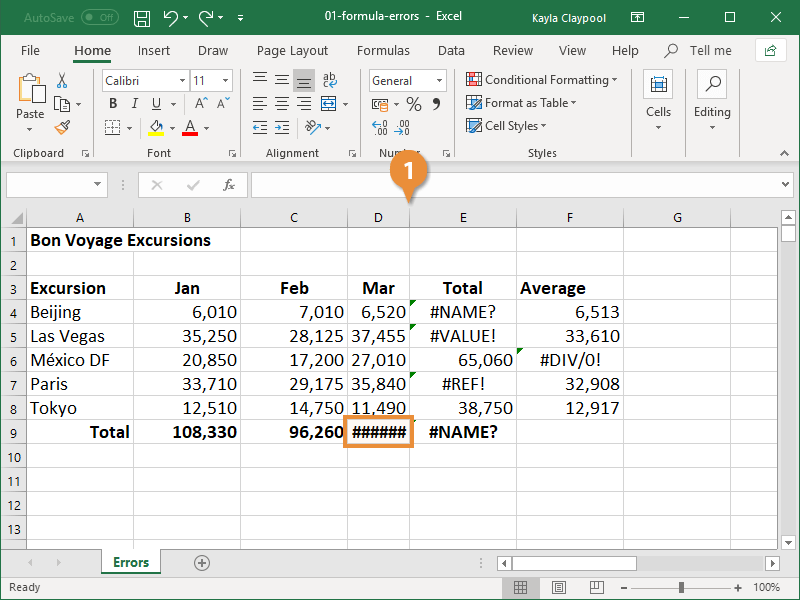Click the zoom slider in status bar
800x600 pixels.
[682, 587]
